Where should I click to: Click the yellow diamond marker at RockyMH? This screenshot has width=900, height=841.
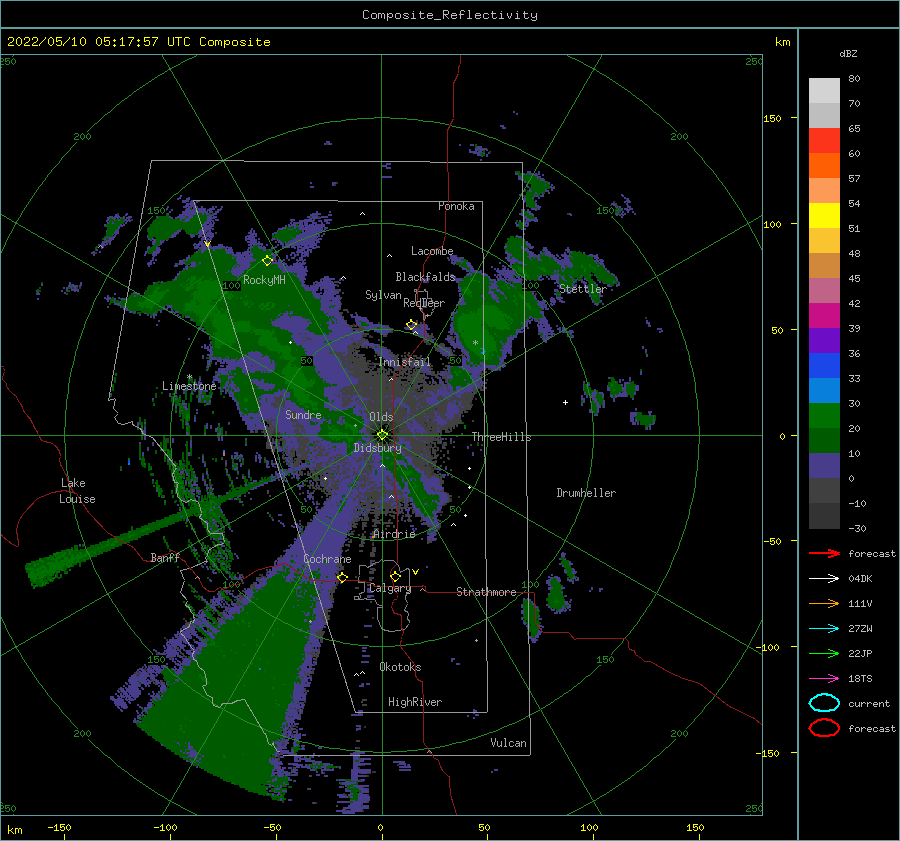pos(267,261)
